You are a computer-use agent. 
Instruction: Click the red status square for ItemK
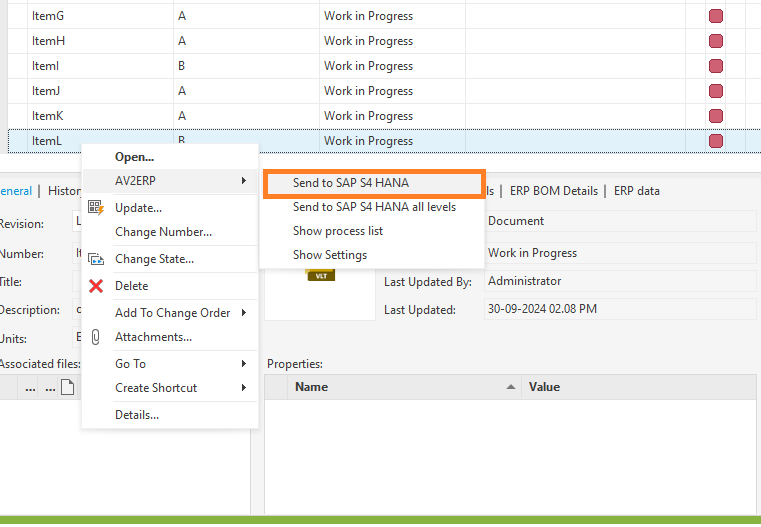click(x=716, y=116)
